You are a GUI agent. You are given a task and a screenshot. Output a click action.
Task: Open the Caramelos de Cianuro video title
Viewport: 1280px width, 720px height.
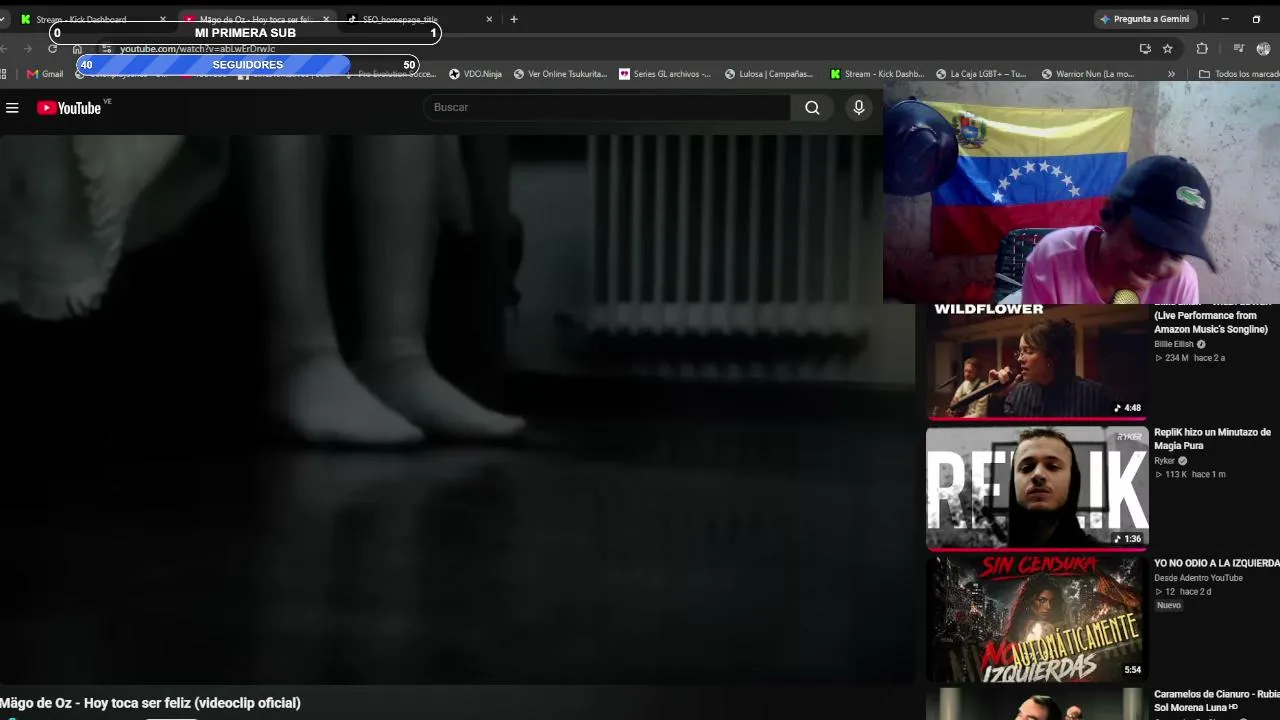point(1217,701)
